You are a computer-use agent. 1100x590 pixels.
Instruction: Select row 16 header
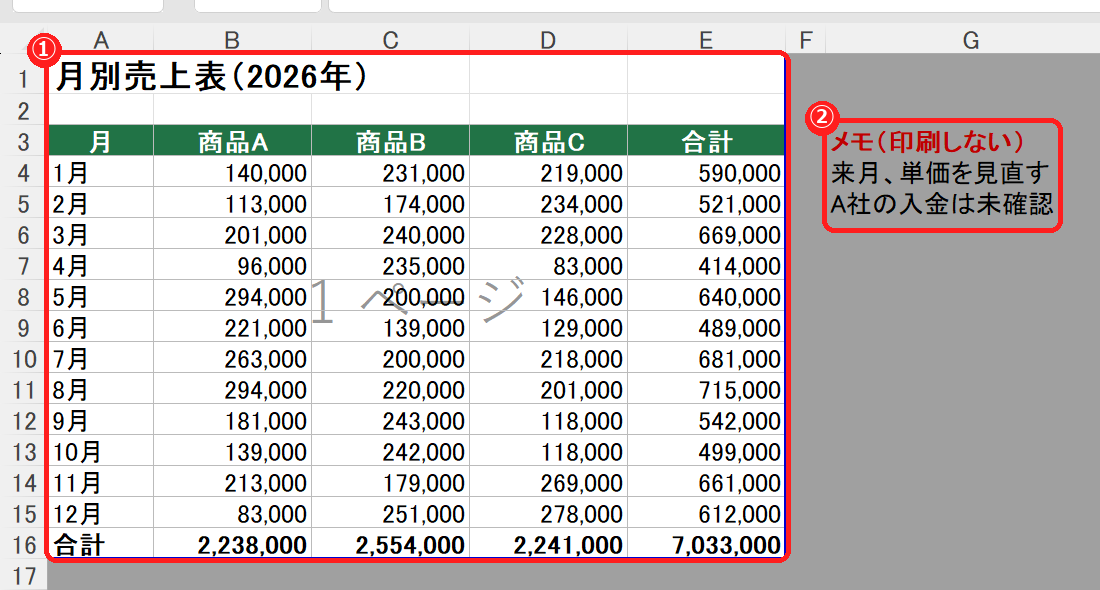point(23,545)
